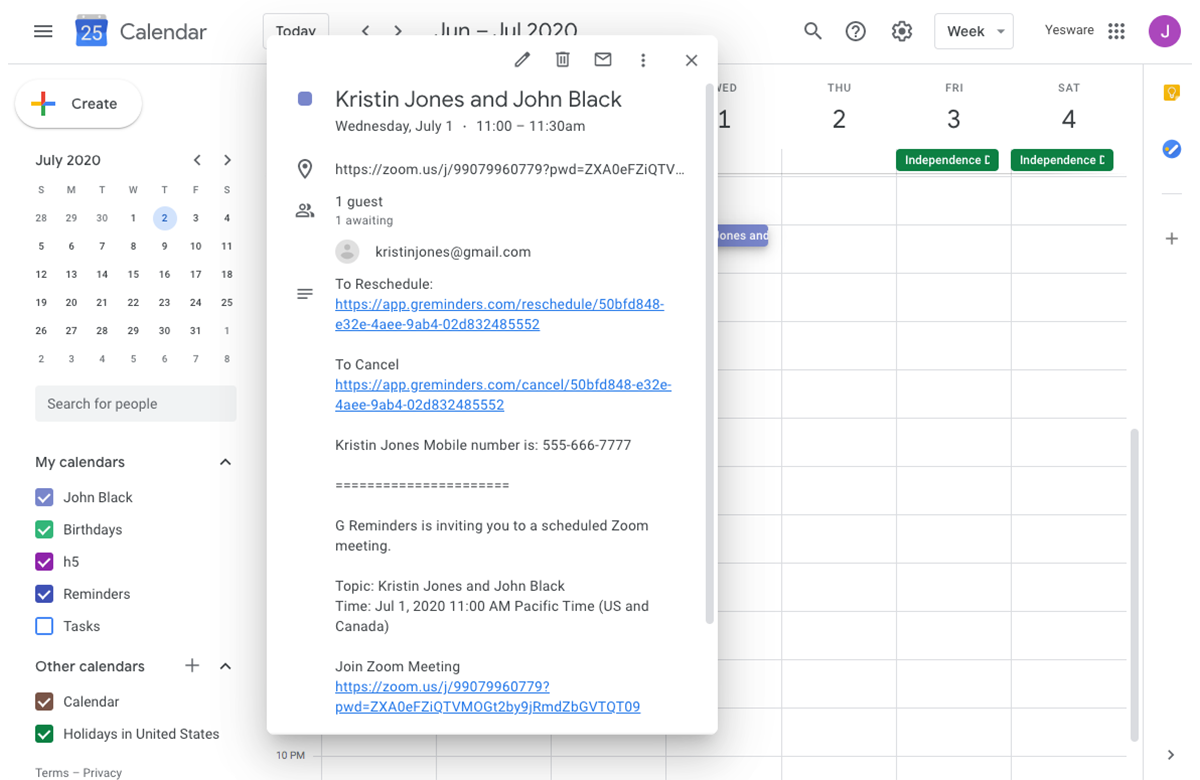
Task: Open the Settings gear menu
Action: [x=902, y=31]
